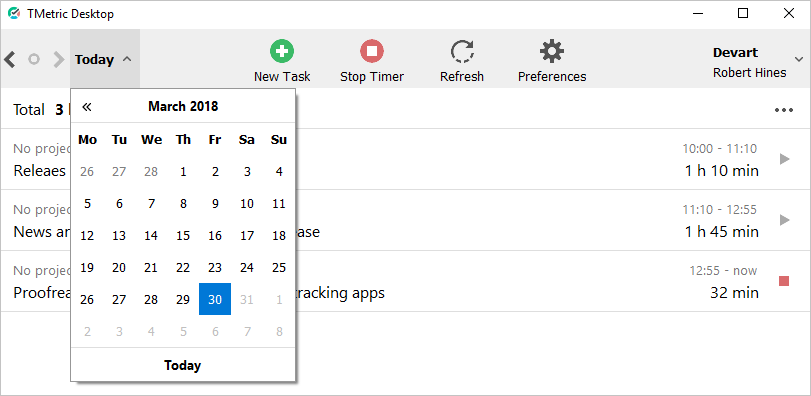Select March 15 in the calendar

[x=183, y=236]
